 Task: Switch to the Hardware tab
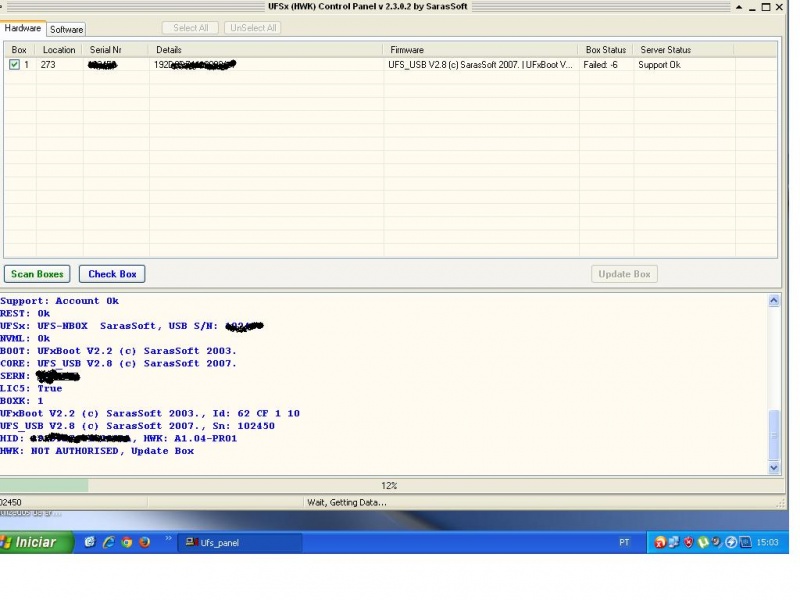coord(23,29)
